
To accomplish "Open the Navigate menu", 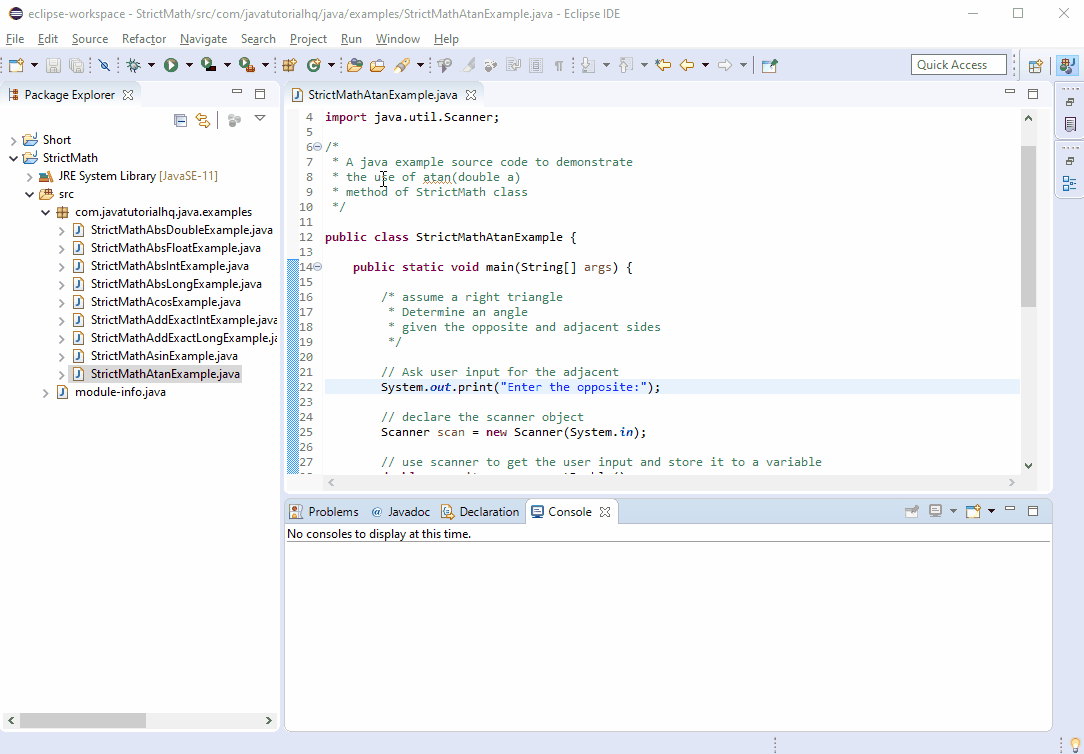I will coord(203,39).
